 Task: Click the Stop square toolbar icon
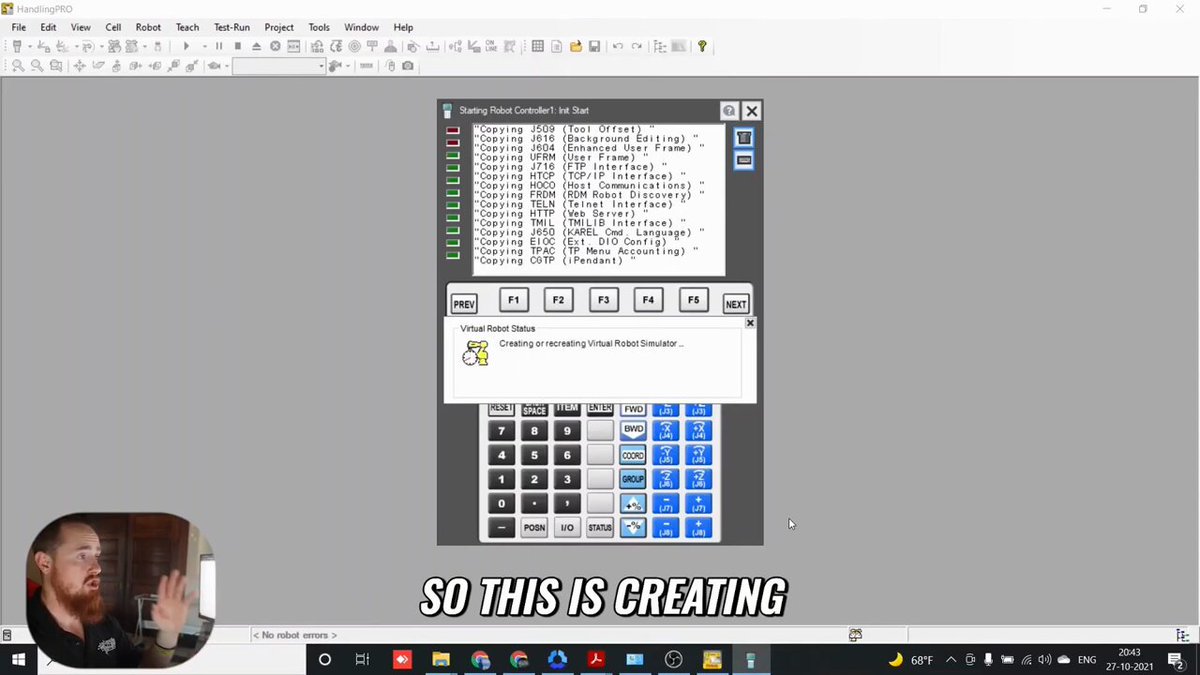coord(237,46)
